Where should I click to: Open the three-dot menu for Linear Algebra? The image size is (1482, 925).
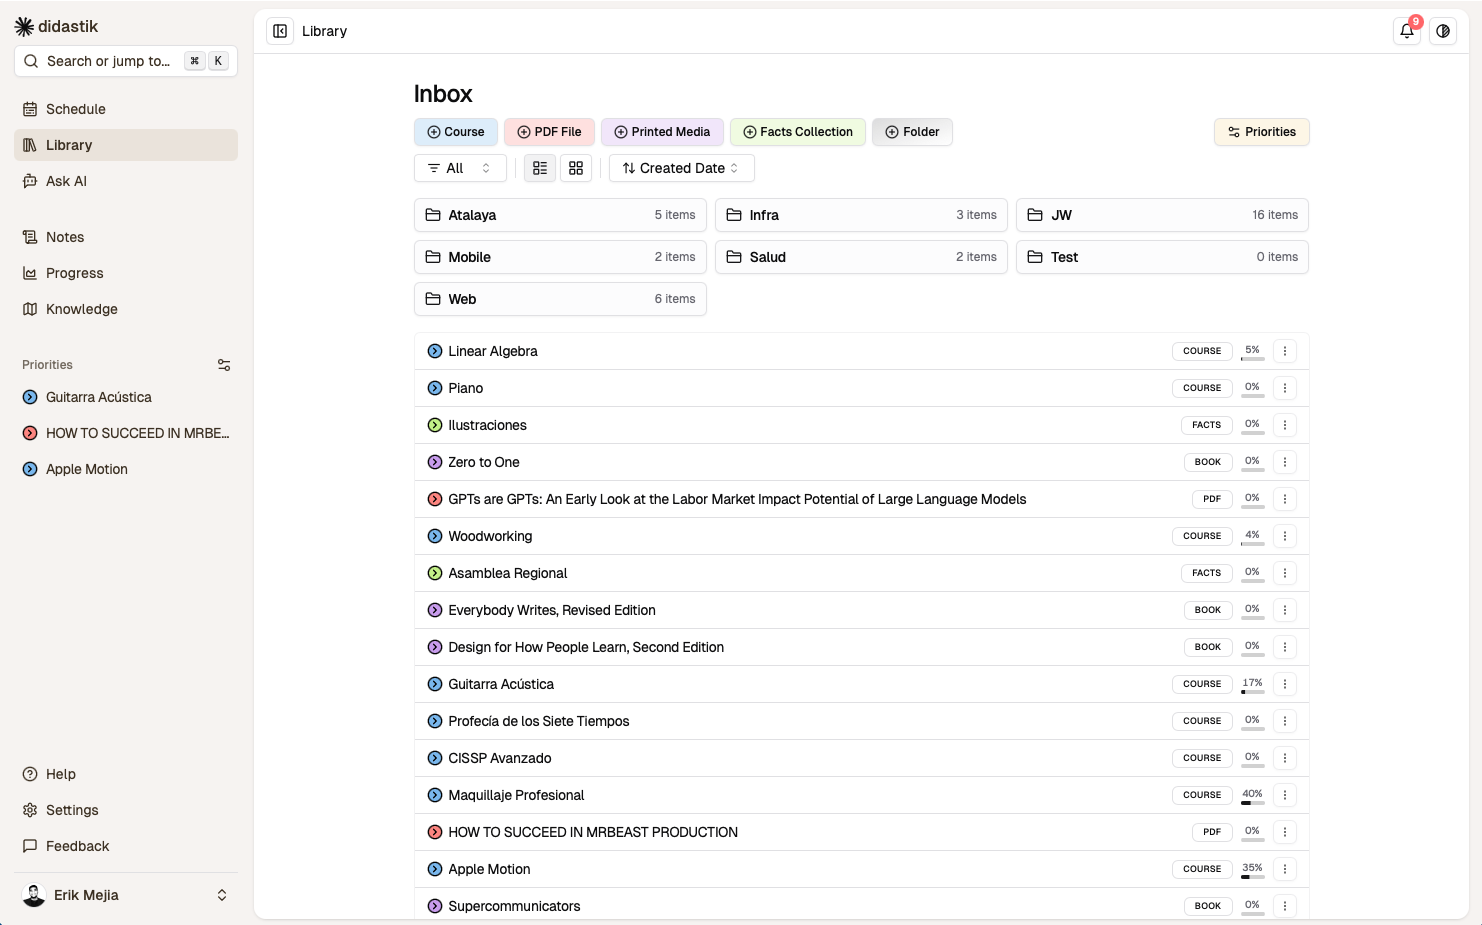[x=1285, y=351]
